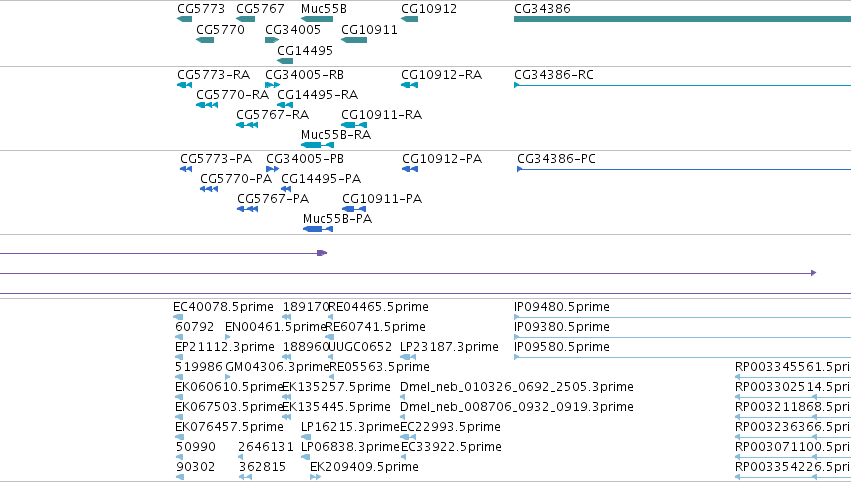Click the EN00461.5prime EST label
Viewport: 851px width, 482px height.
tap(276, 327)
